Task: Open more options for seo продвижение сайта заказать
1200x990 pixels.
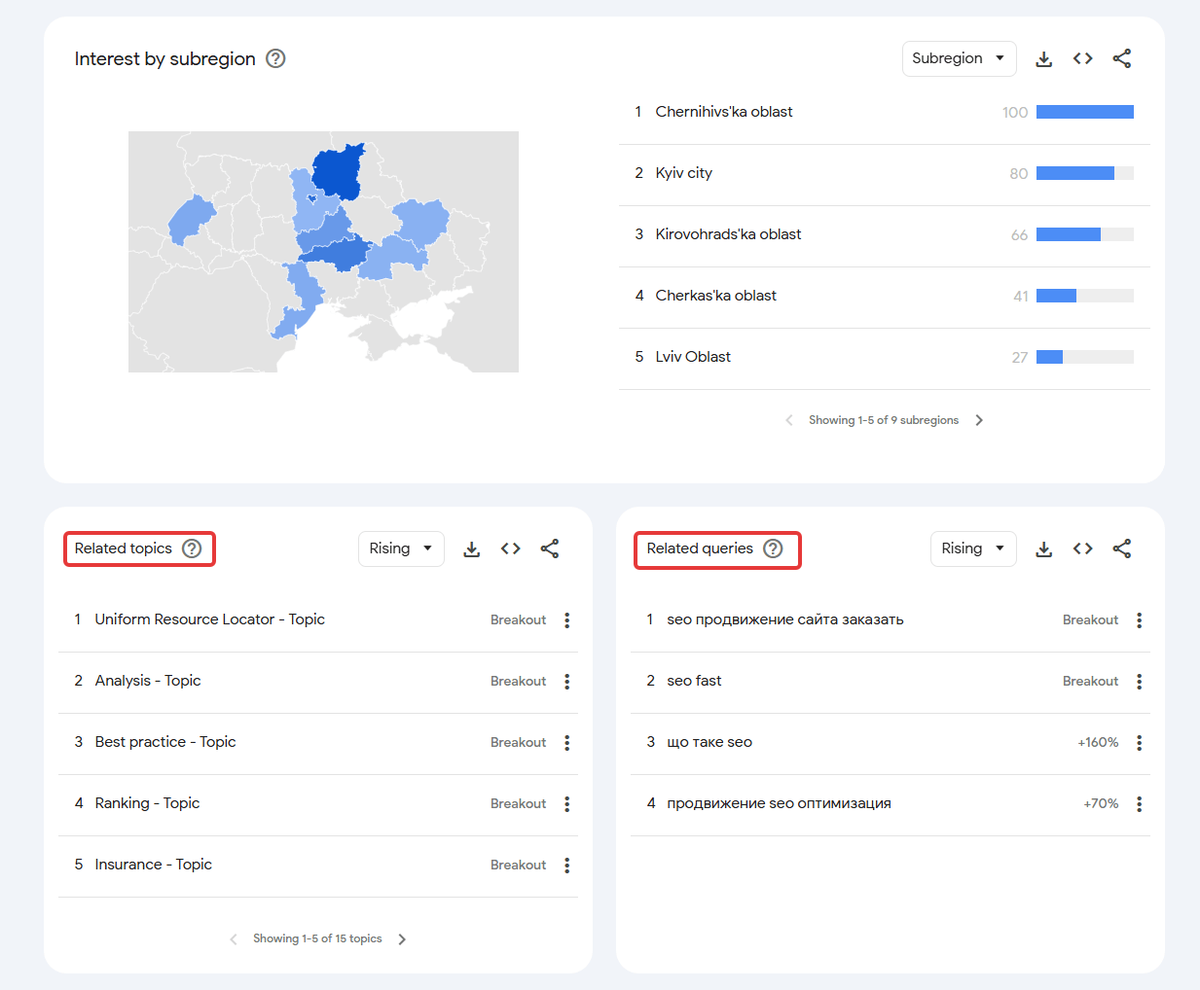Action: coord(1139,620)
